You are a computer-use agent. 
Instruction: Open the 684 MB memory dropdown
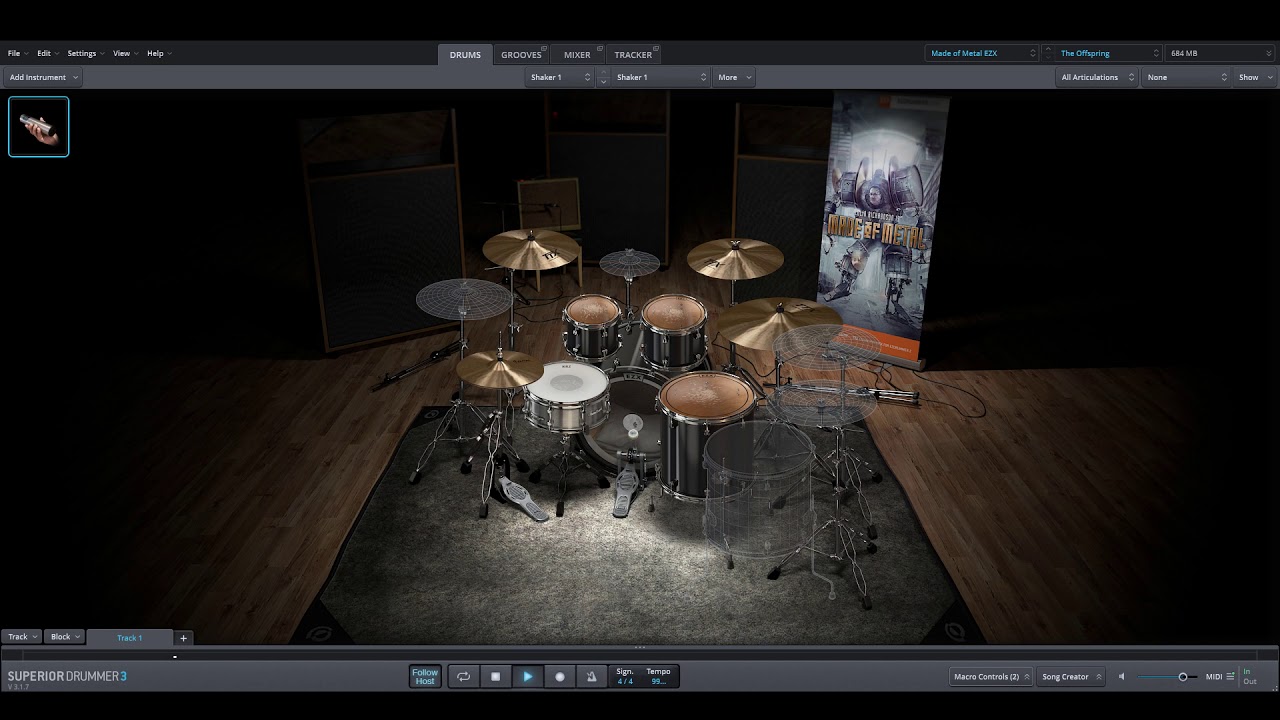click(1220, 53)
